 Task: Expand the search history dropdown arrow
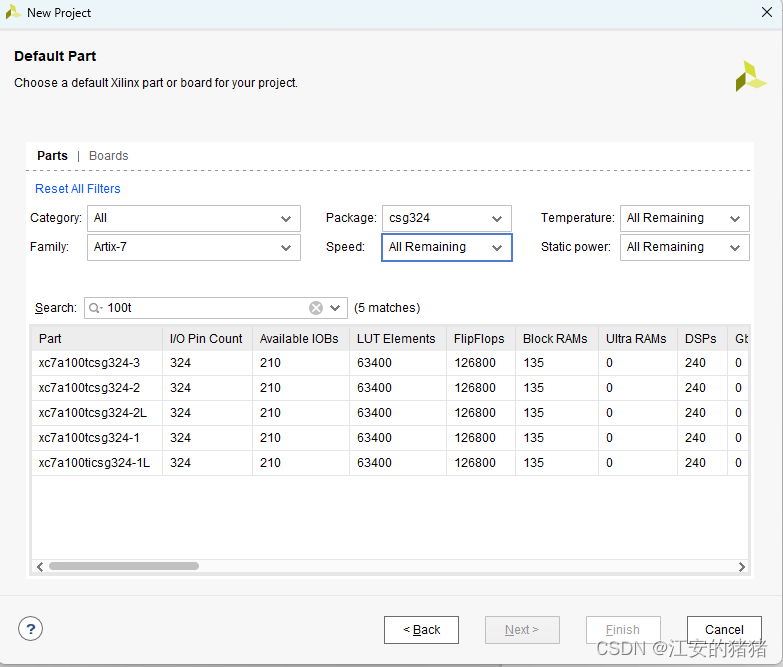tap(336, 308)
